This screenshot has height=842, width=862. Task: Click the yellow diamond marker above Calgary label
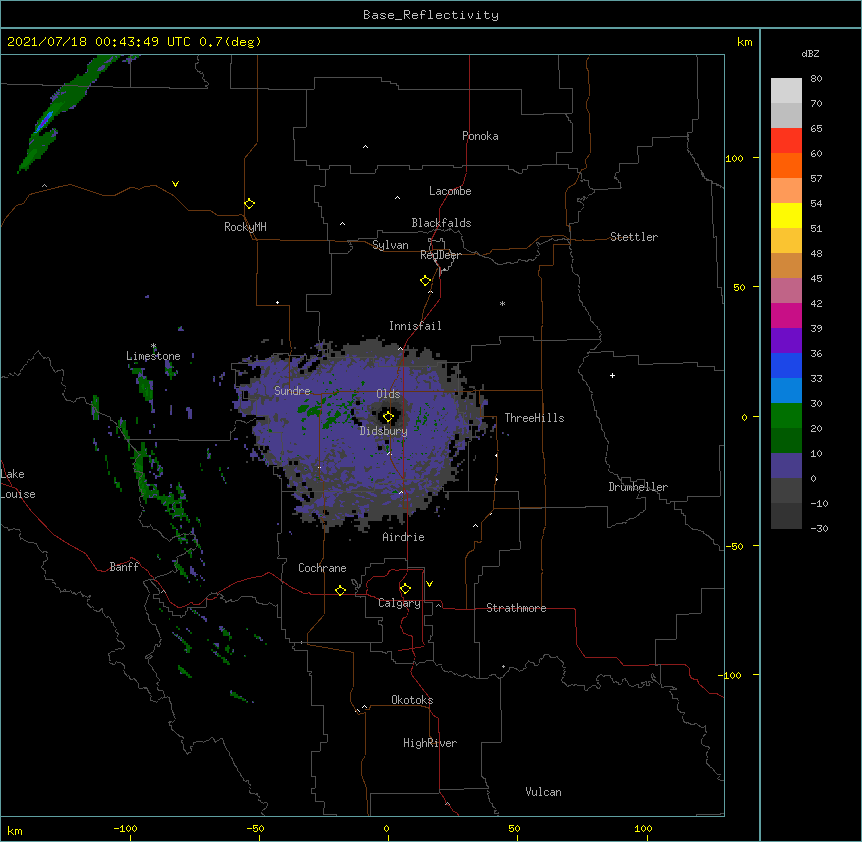(x=405, y=589)
